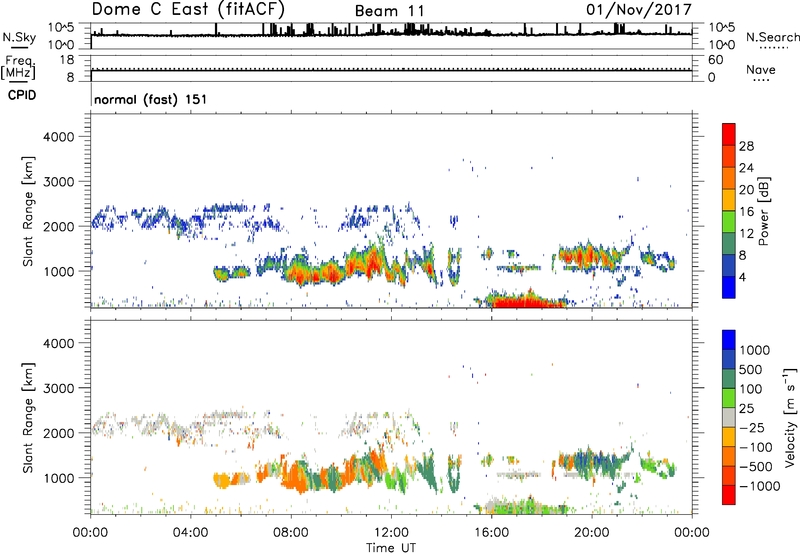Click the 'Dome C East (fitACF)' title
Image resolution: width=800 pixels, height=554 pixels.
[x=187, y=9]
